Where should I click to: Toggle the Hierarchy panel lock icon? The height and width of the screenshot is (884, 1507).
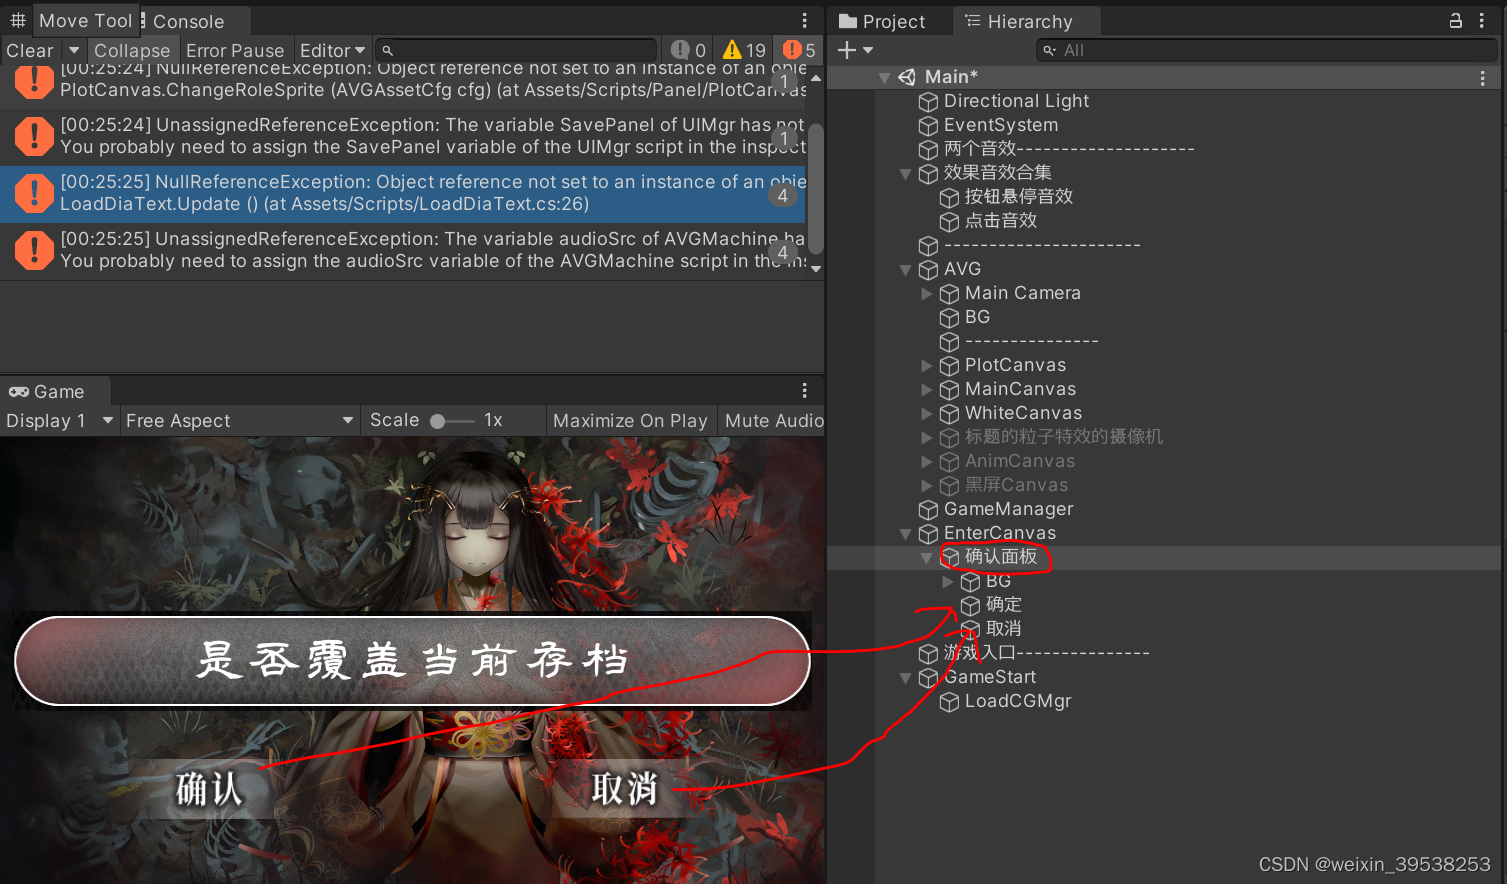1456,21
